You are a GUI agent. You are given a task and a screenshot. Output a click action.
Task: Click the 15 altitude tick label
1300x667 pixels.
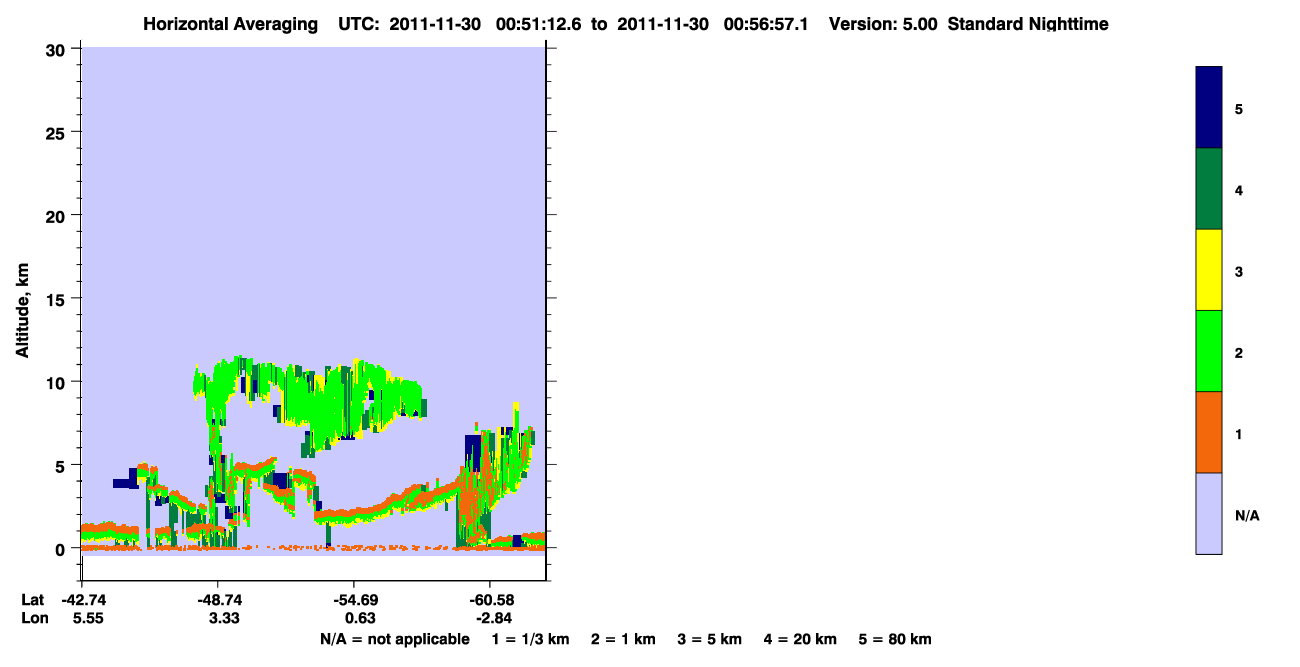57,299
